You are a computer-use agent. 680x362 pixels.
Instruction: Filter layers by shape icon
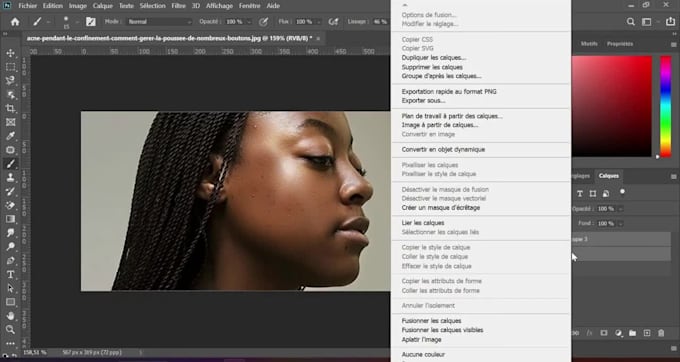[593, 194]
